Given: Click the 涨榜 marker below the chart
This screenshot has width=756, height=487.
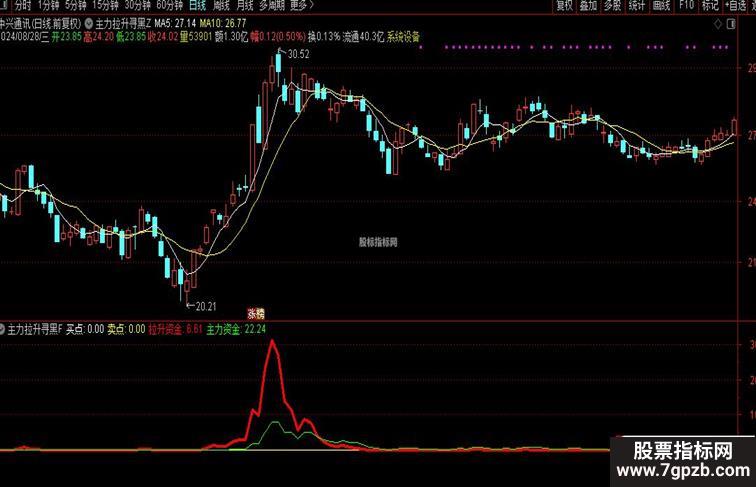Looking at the screenshot, I should [256, 314].
